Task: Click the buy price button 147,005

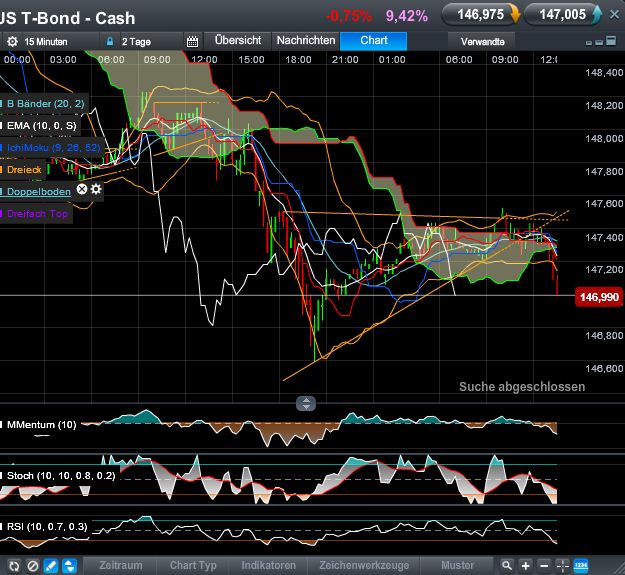Action: coord(563,15)
